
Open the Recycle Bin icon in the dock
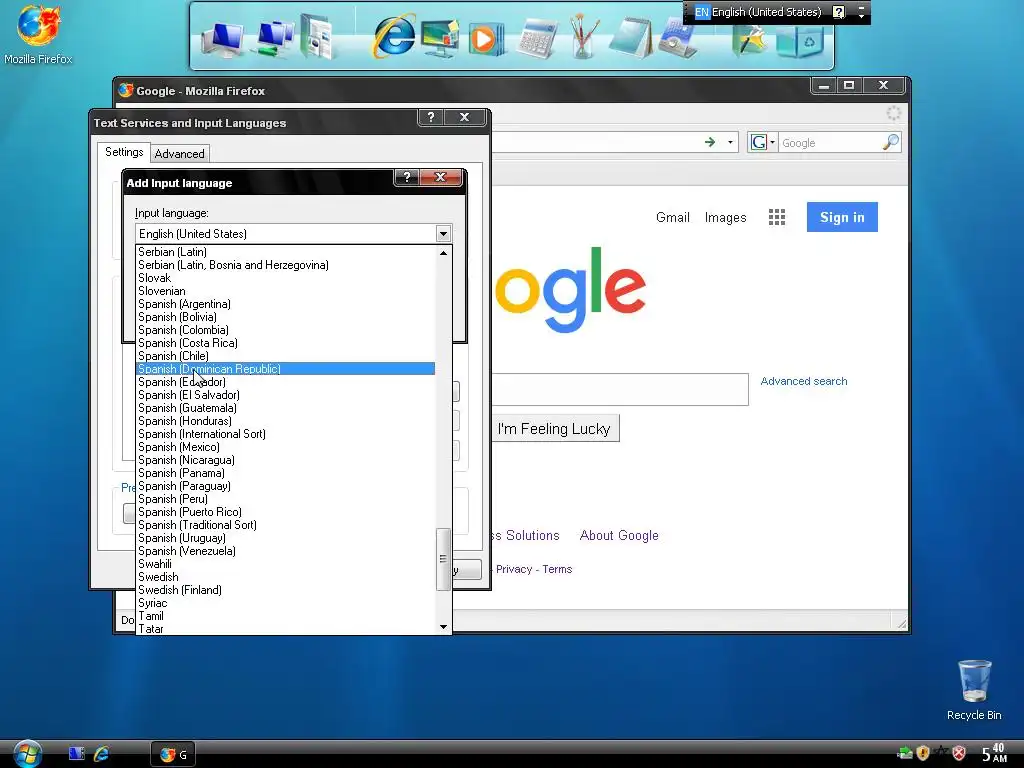point(800,40)
